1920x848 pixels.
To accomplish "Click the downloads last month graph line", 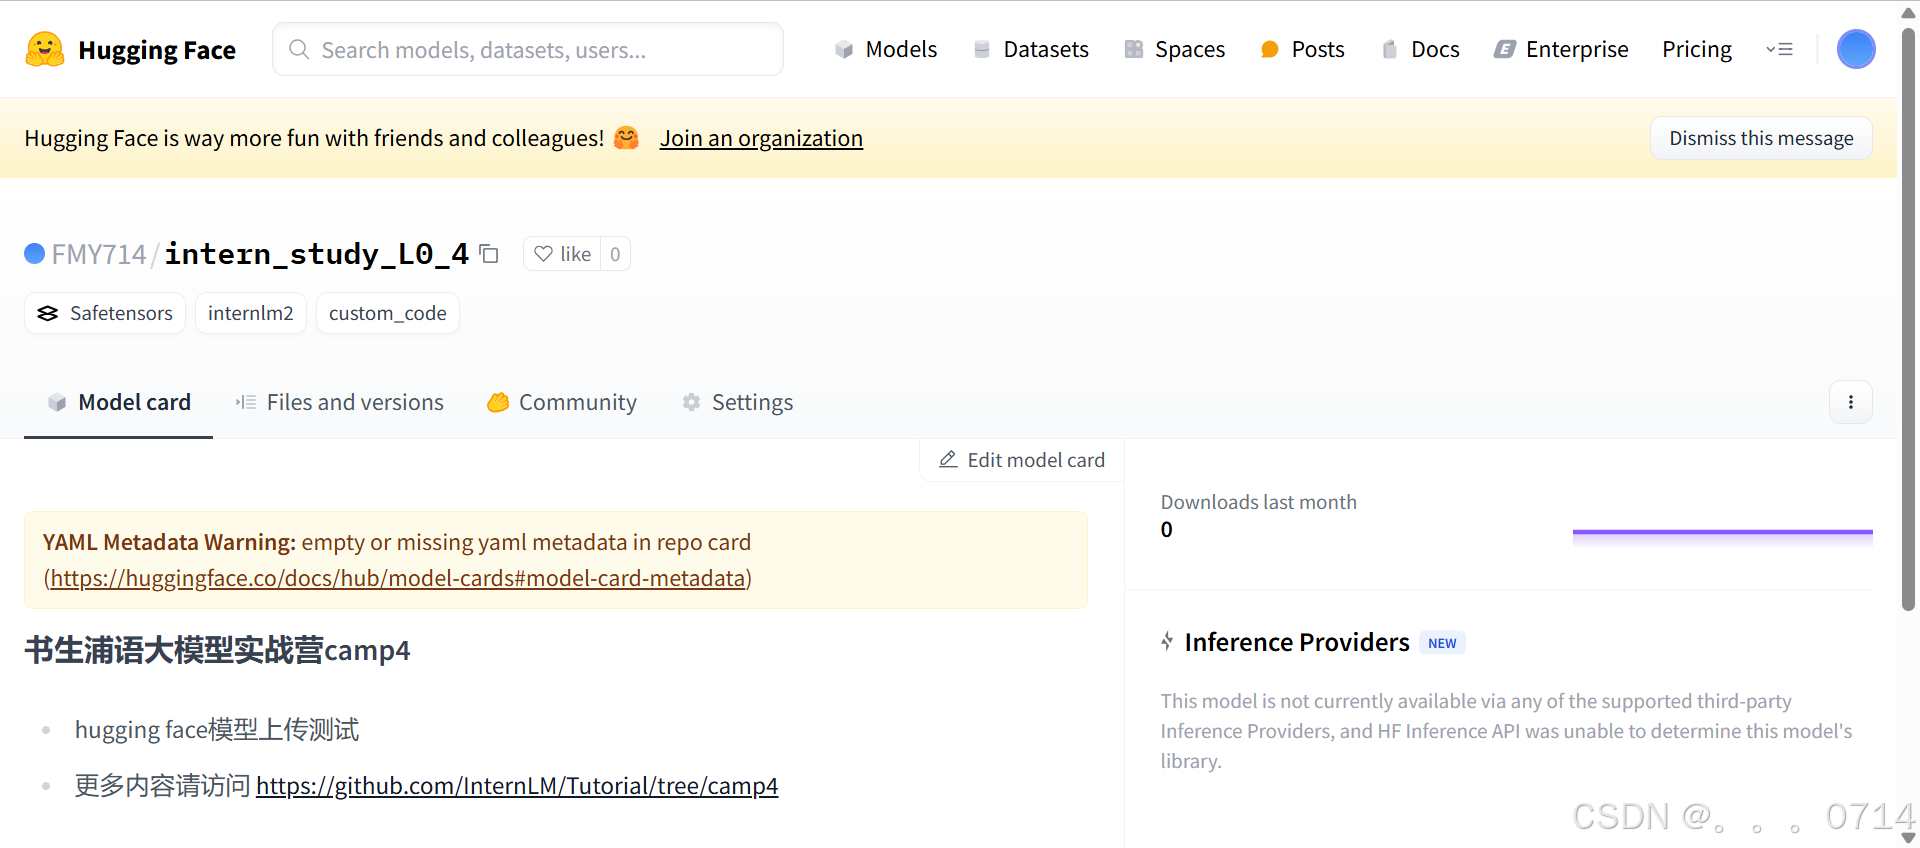I will pos(1722,532).
